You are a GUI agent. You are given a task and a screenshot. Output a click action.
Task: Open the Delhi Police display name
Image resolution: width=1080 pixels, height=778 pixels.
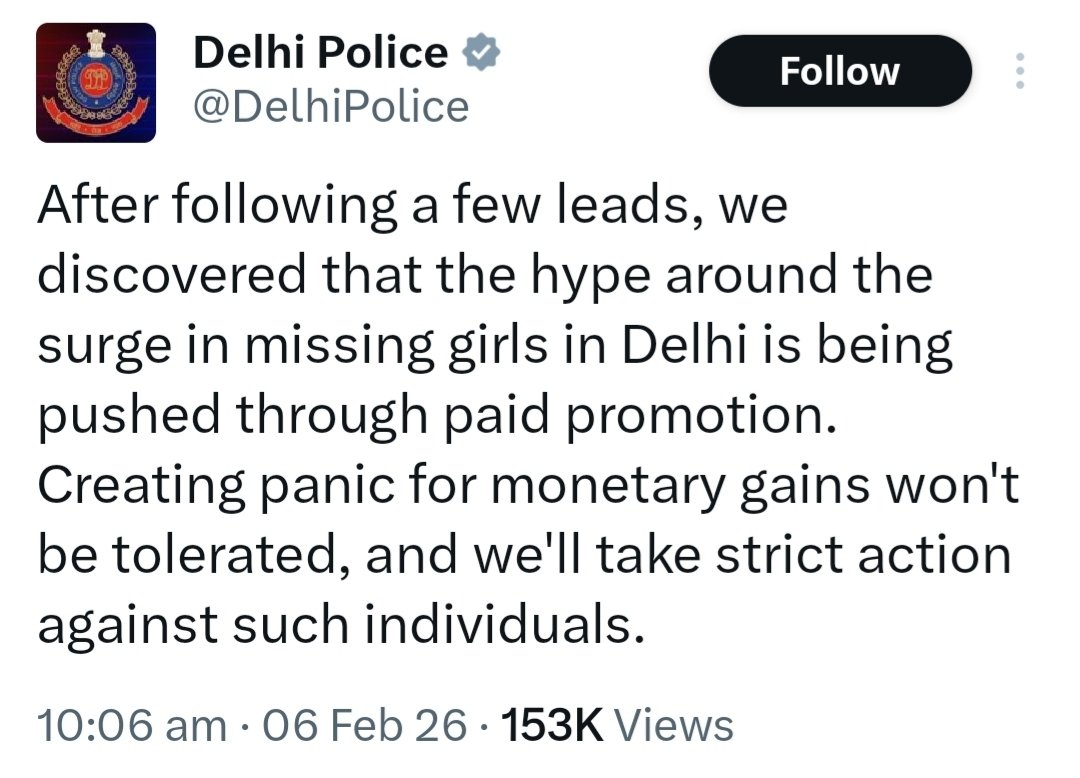(x=320, y=52)
